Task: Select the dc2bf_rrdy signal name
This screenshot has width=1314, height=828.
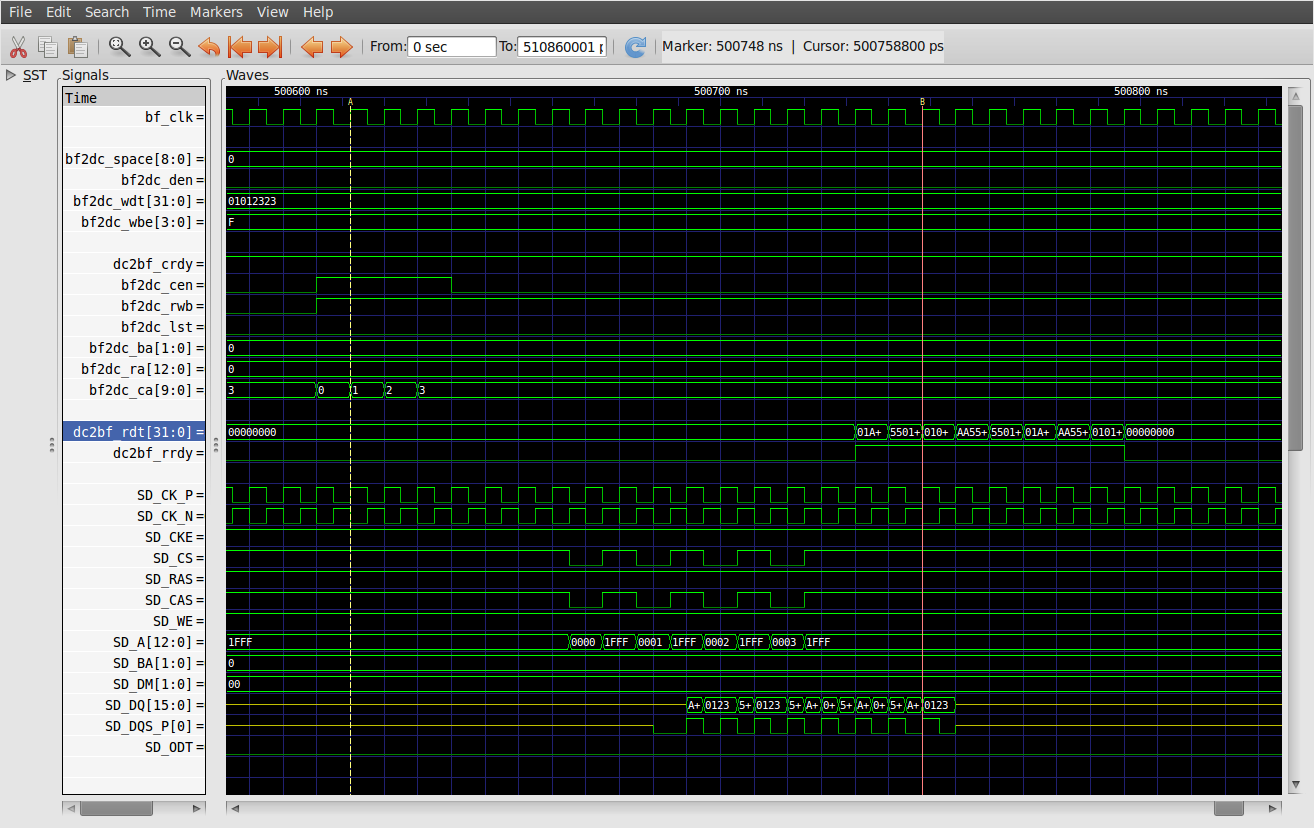Action: tap(161, 453)
